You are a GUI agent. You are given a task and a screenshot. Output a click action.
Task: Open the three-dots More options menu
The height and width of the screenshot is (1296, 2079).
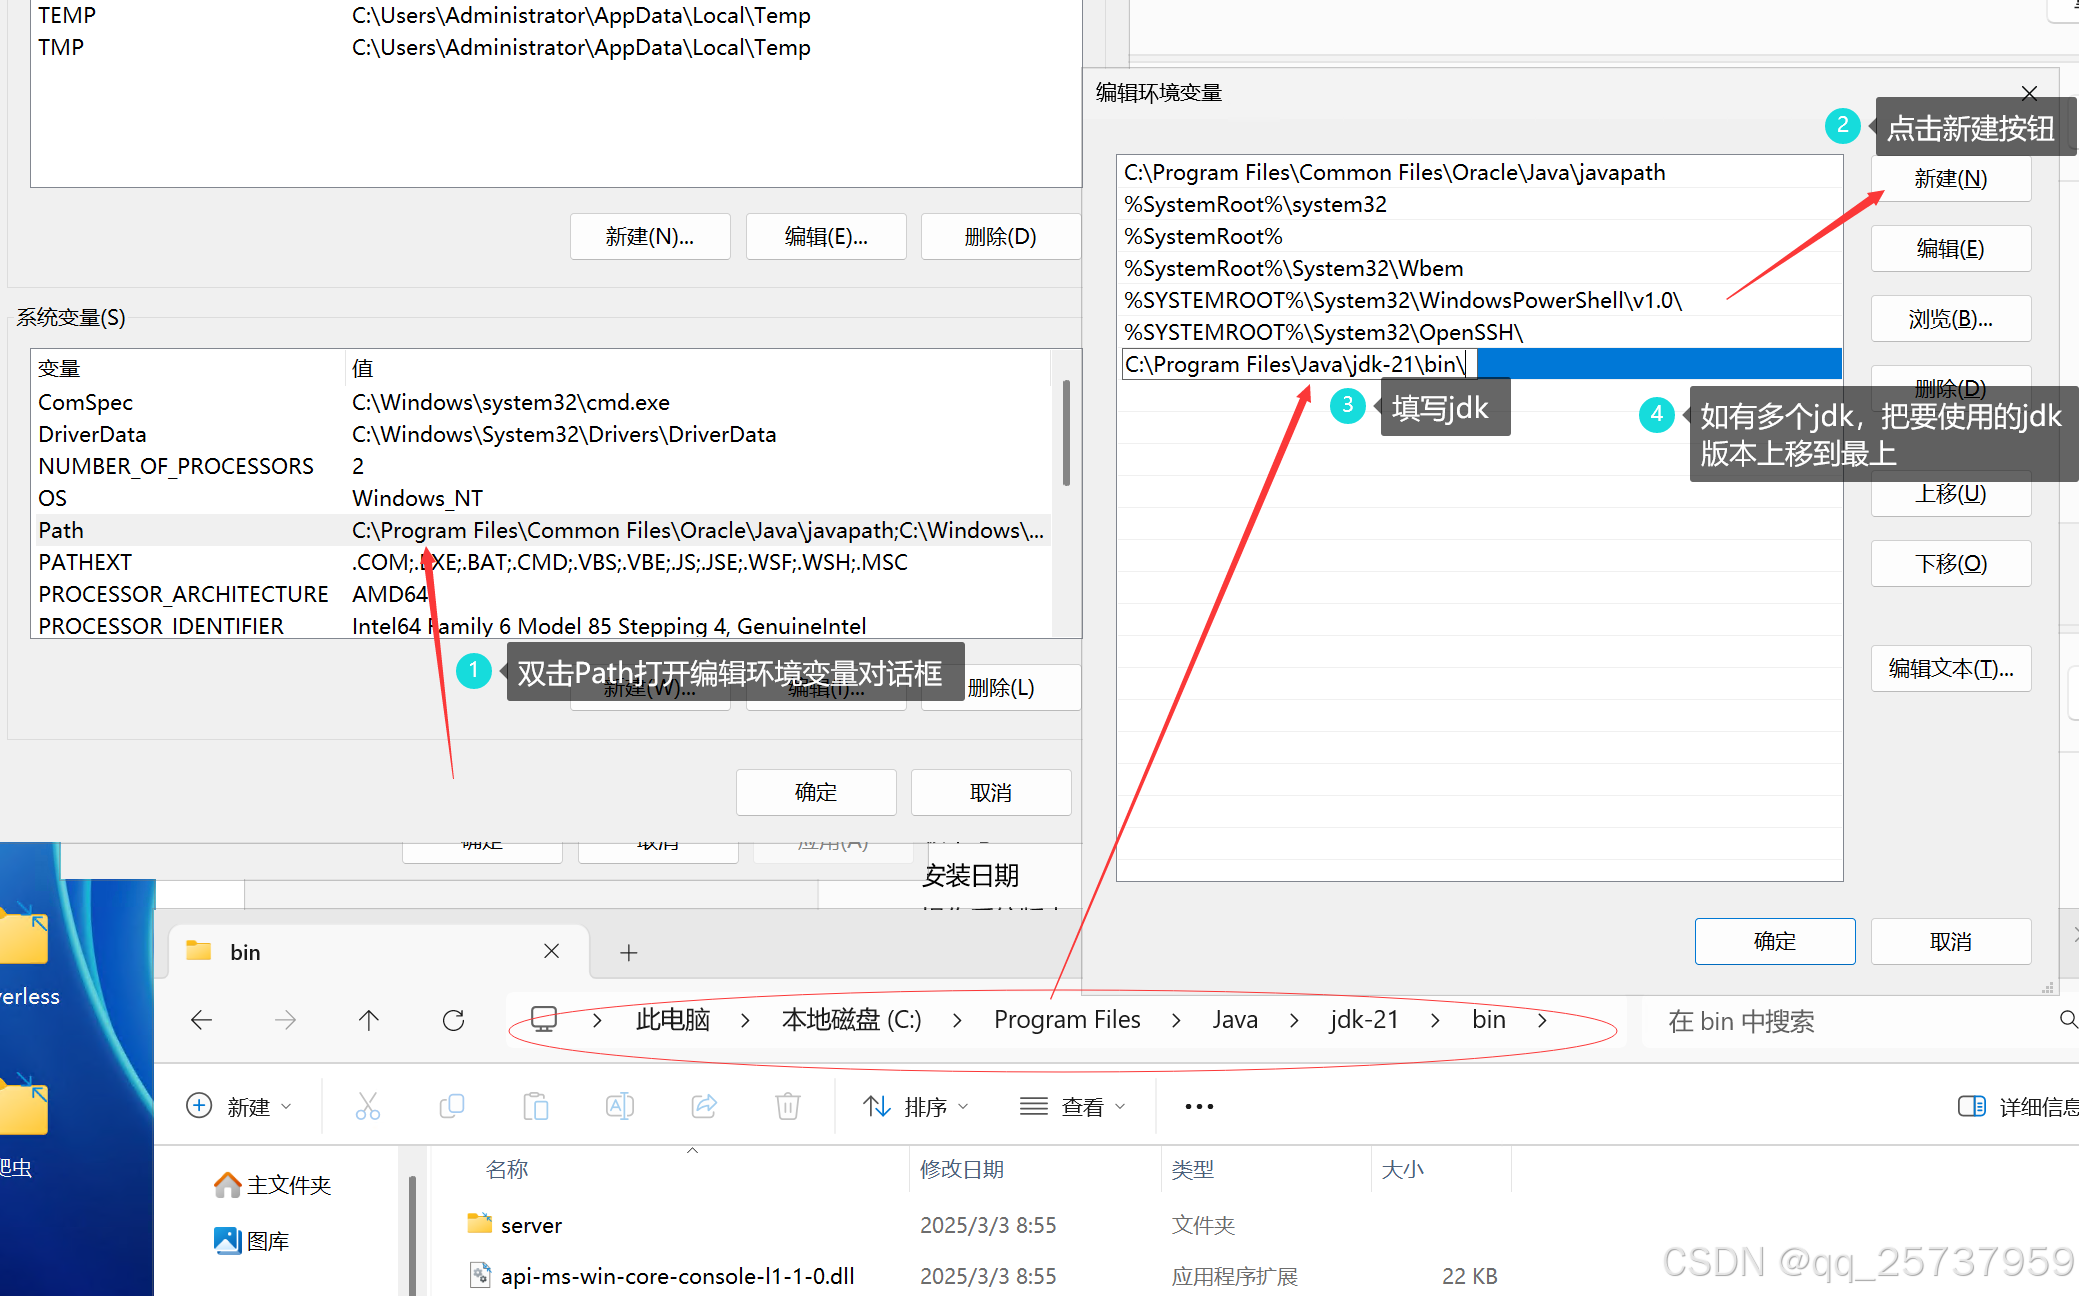click(1199, 1106)
